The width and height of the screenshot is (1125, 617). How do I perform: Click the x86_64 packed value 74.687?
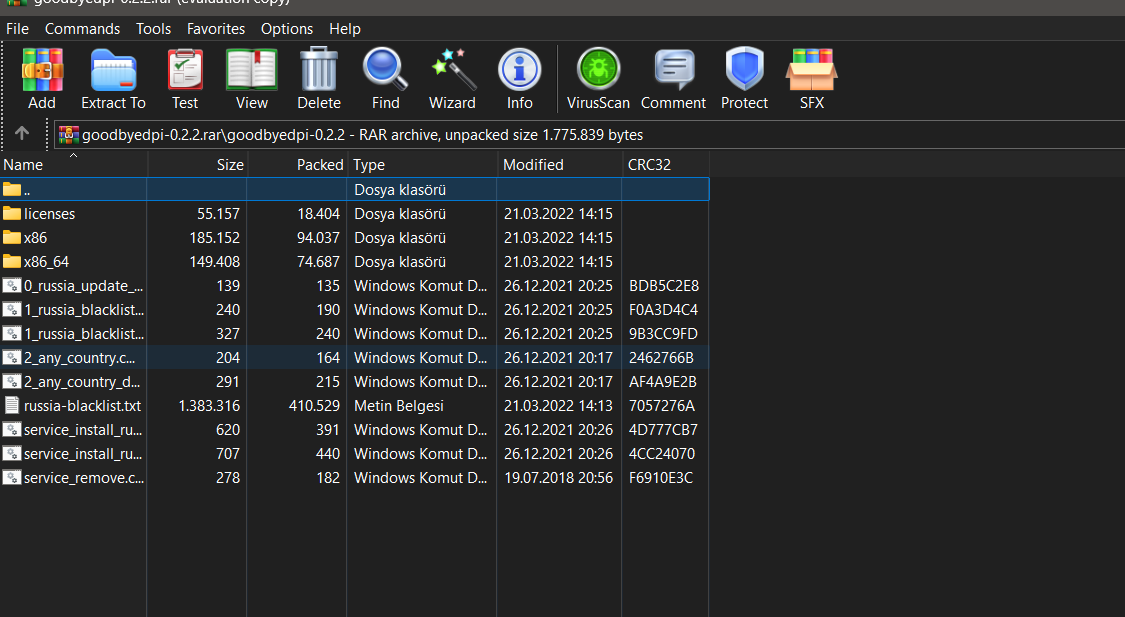(318, 261)
